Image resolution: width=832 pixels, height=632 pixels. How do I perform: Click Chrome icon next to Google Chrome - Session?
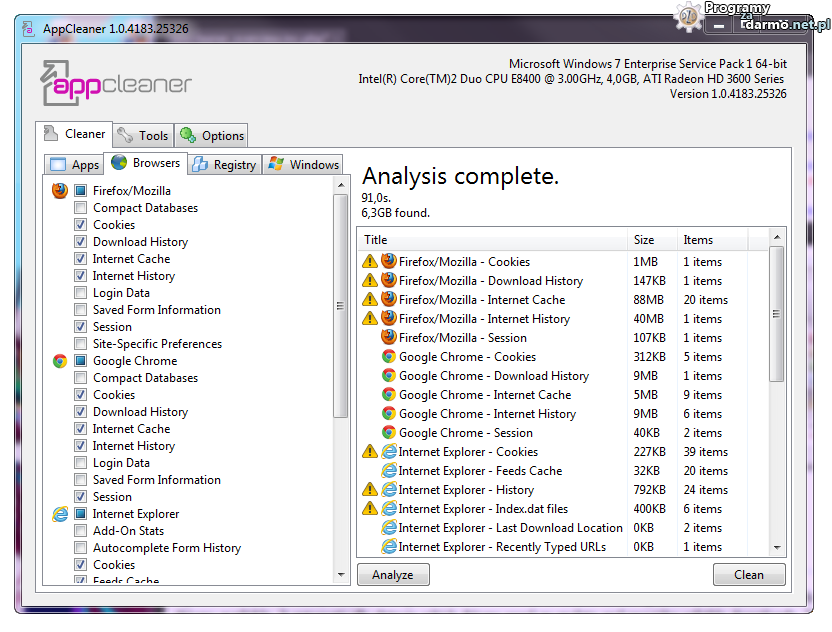(388, 433)
